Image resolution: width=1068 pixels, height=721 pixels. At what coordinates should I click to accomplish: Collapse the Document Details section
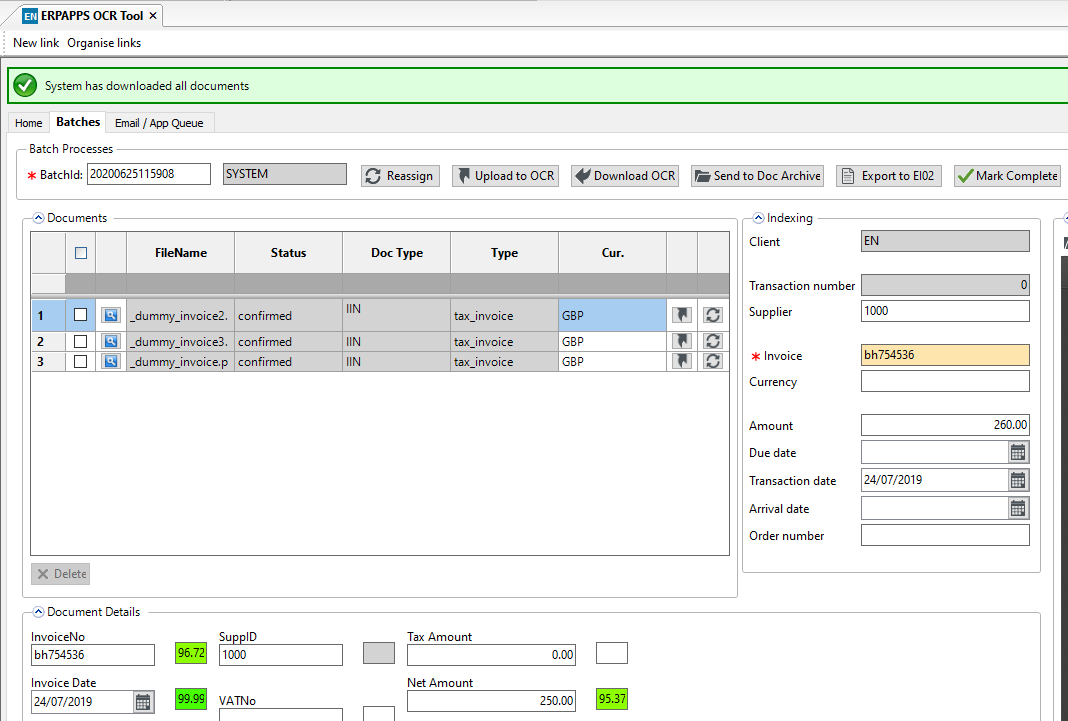(38, 611)
